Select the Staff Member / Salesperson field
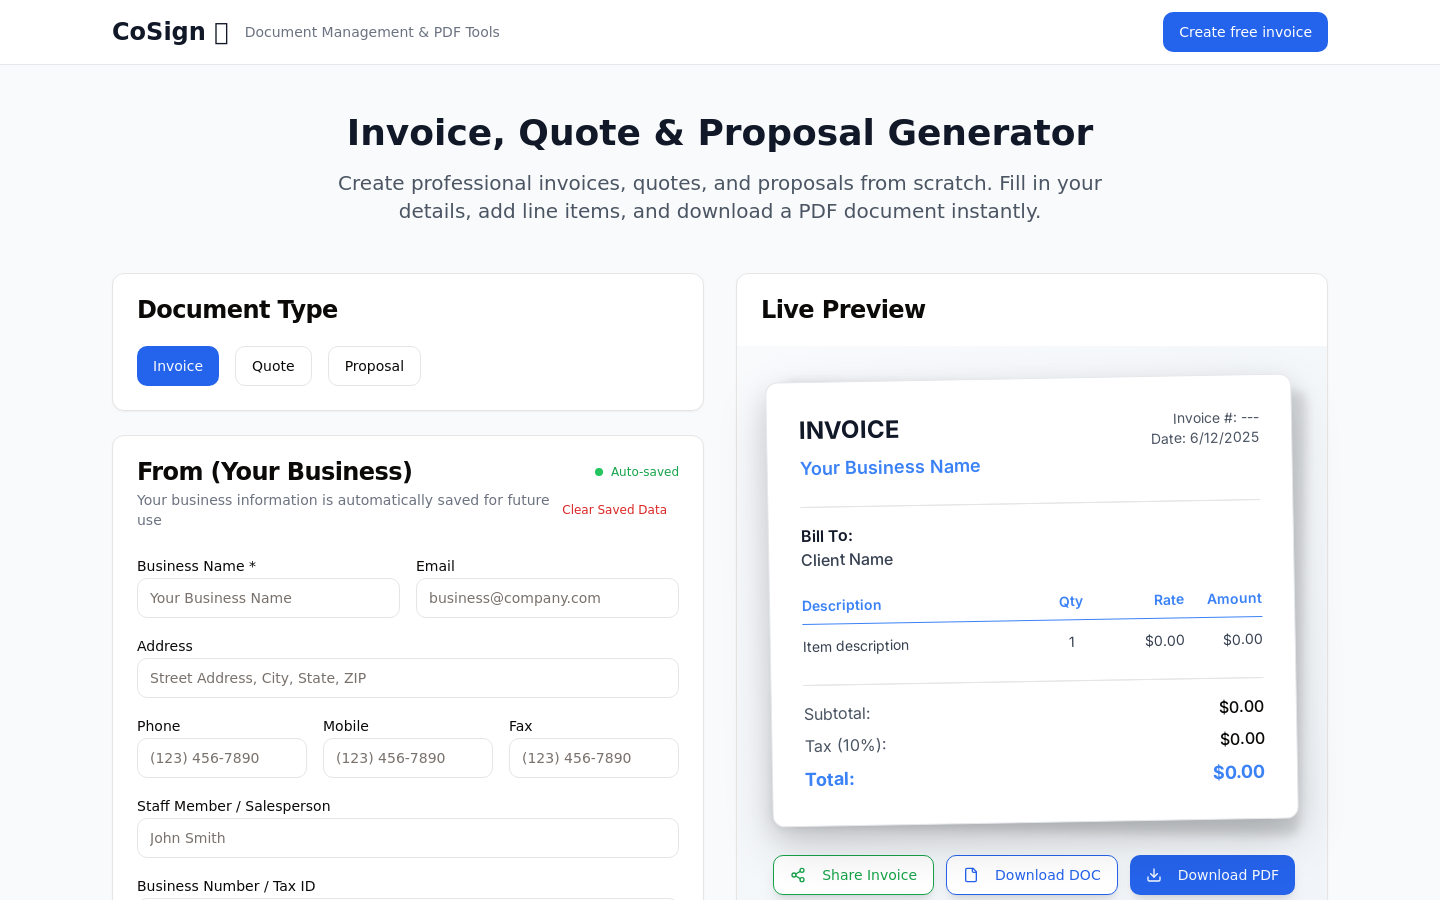Viewport: 1440px width, 900px height. coord(408,838)
